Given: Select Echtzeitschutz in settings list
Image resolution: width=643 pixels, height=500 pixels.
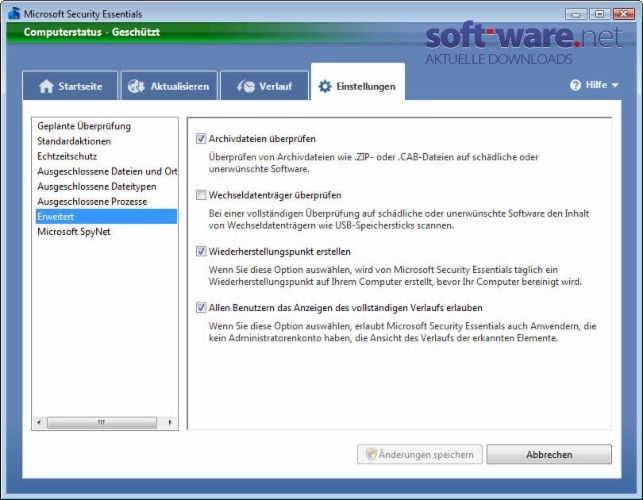Looking at the screenshot, I should pyautogui.click(x=106, y=156).
